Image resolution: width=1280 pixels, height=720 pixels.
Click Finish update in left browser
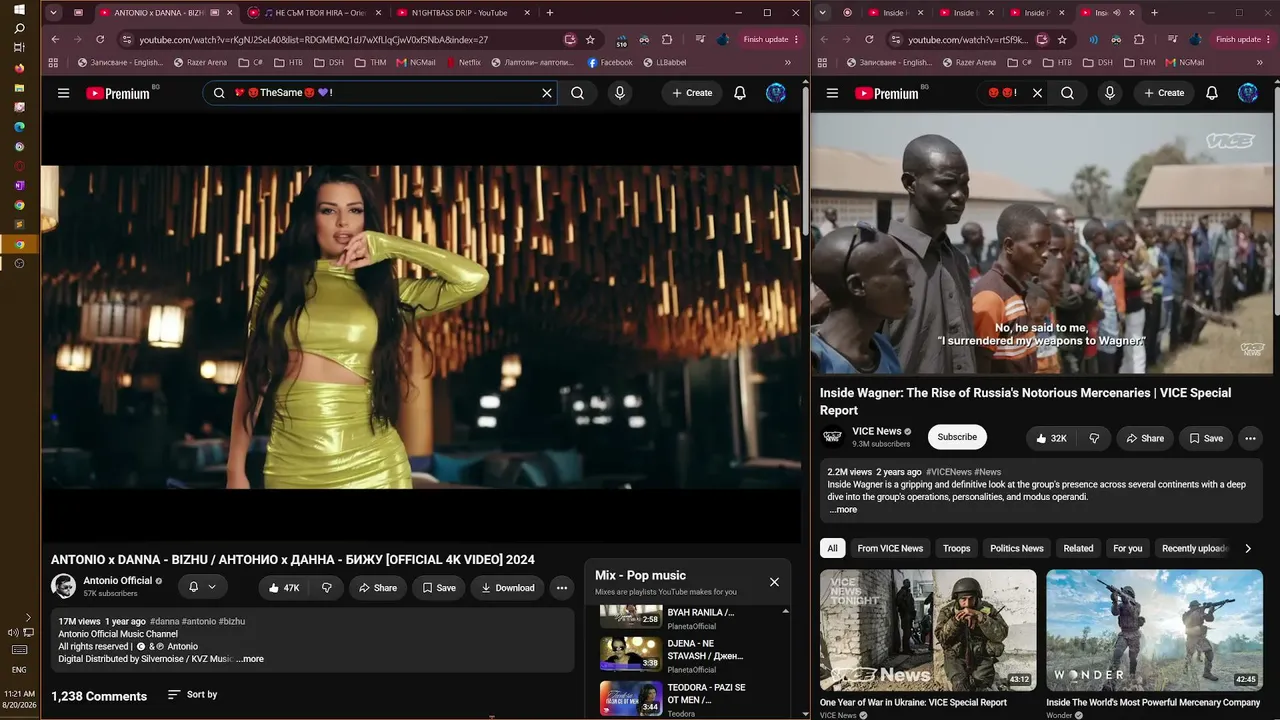click(770, 39)
